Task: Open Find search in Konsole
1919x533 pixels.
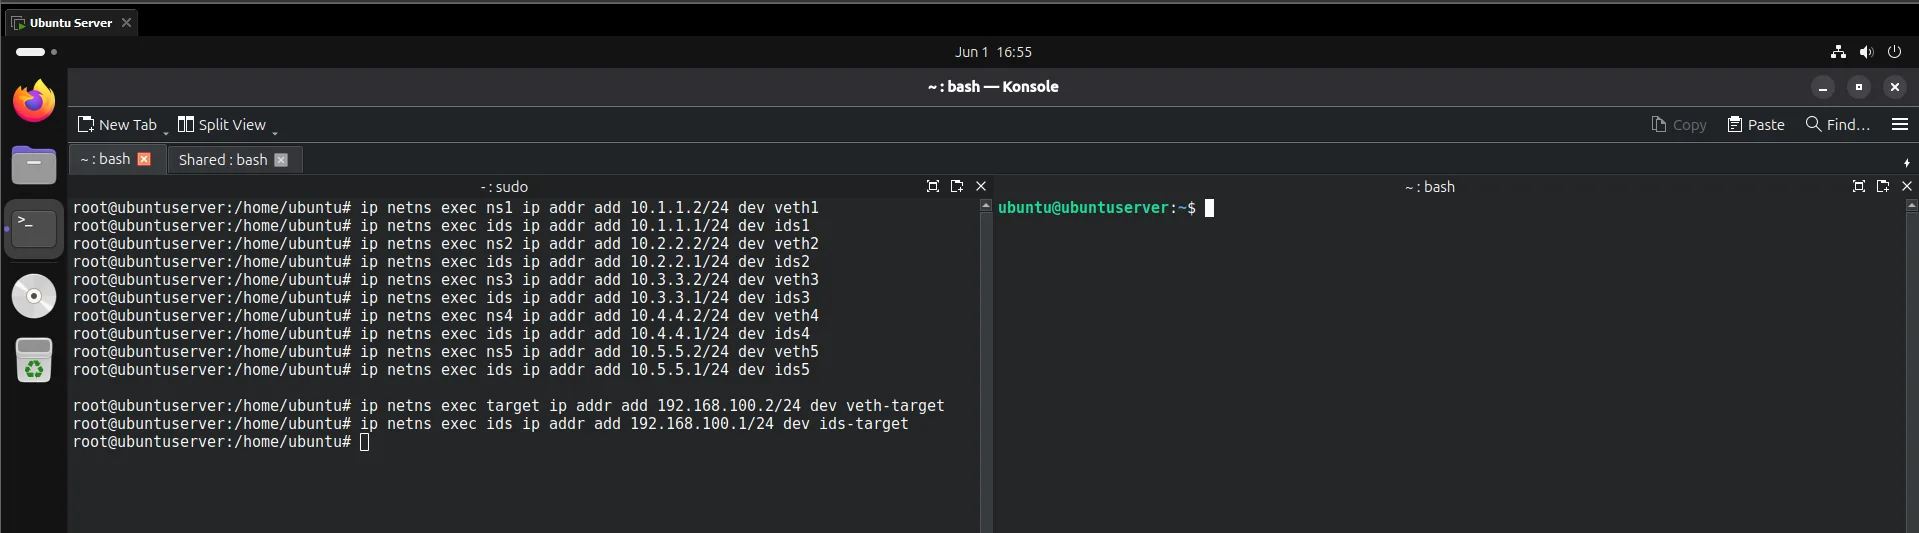Action: (1838, 125)
